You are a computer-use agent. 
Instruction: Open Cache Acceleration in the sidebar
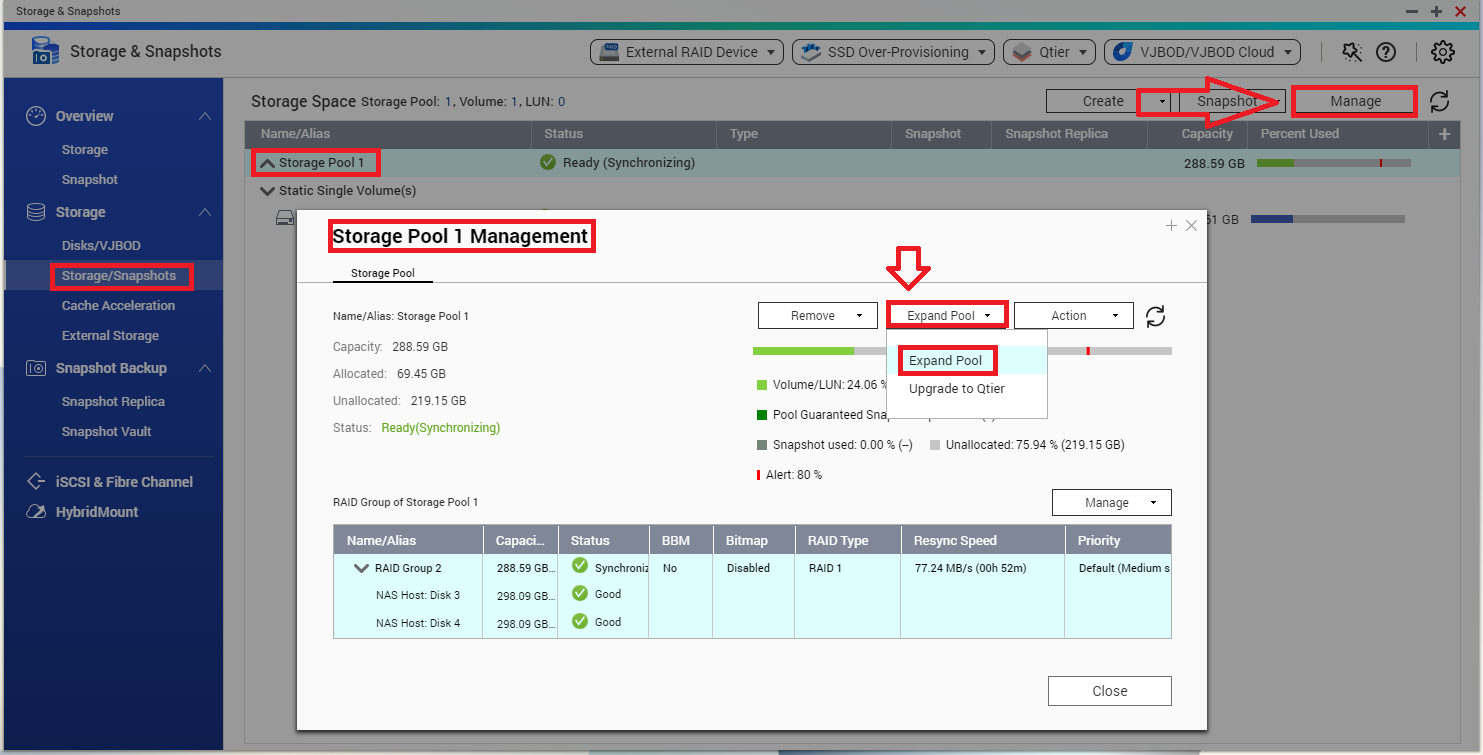tap(118, 306)
